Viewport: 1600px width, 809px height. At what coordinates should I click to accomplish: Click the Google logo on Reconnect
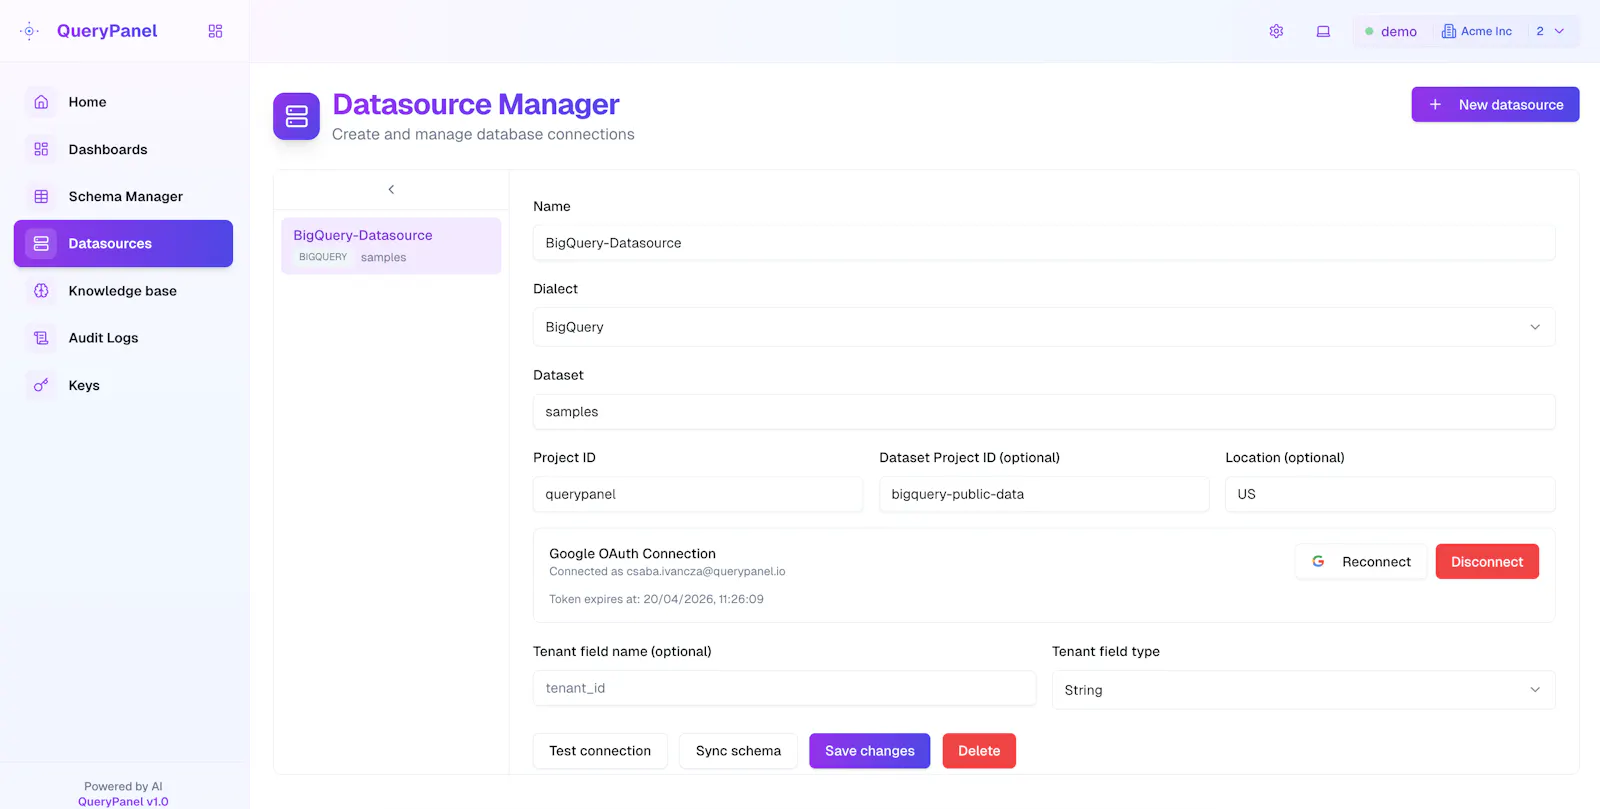click(x=1318, y=561)
